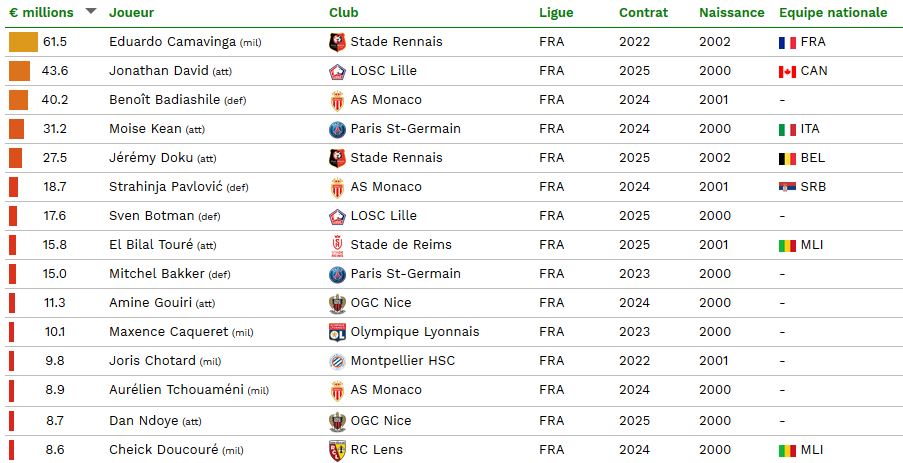Toggle sort arrow next to € millions
Image resolution: width=903 pixels, height=463 pixels.
[91, 11]
